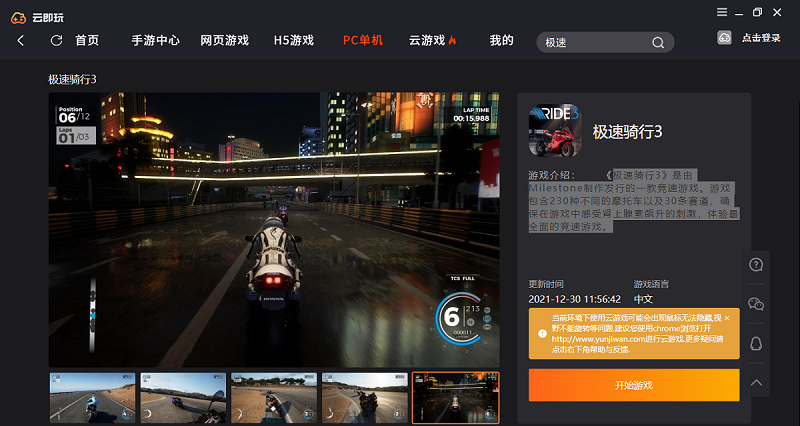Image resolution: width=800 pixels, height=426 pixels.
Task: Open the help question mark icon
Action: pyautogui.click(x=756, y=265)
